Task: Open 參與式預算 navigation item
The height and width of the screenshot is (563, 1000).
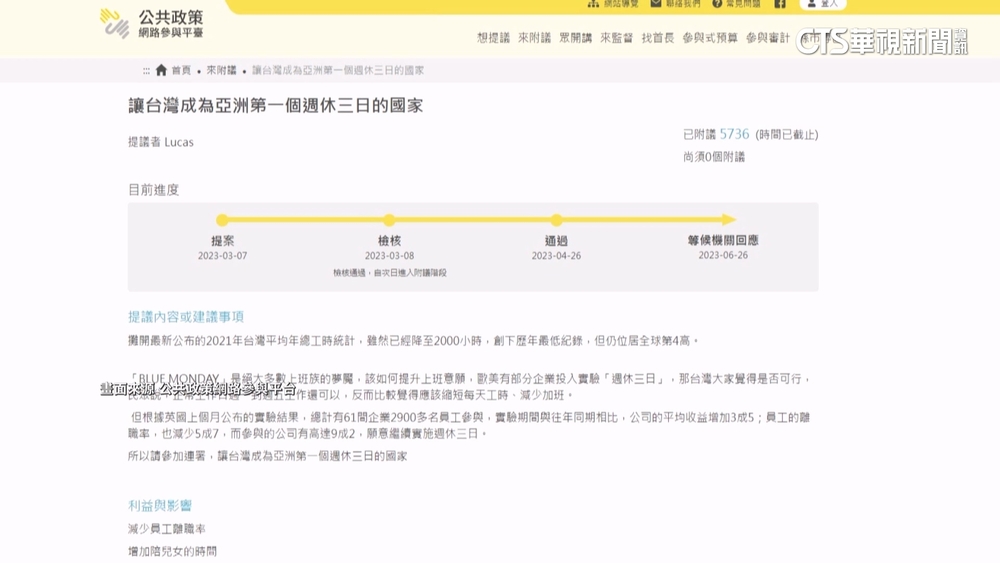Action: click(x=709, y=38)
